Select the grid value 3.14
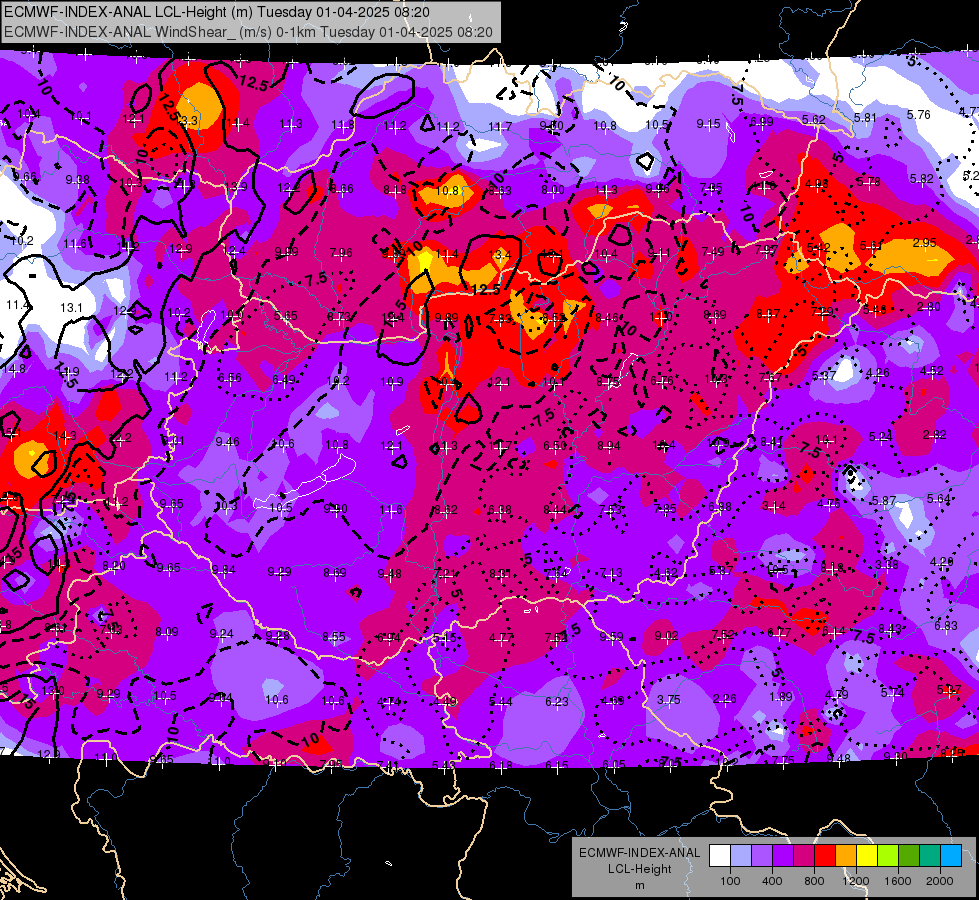 tap(774, 505)
